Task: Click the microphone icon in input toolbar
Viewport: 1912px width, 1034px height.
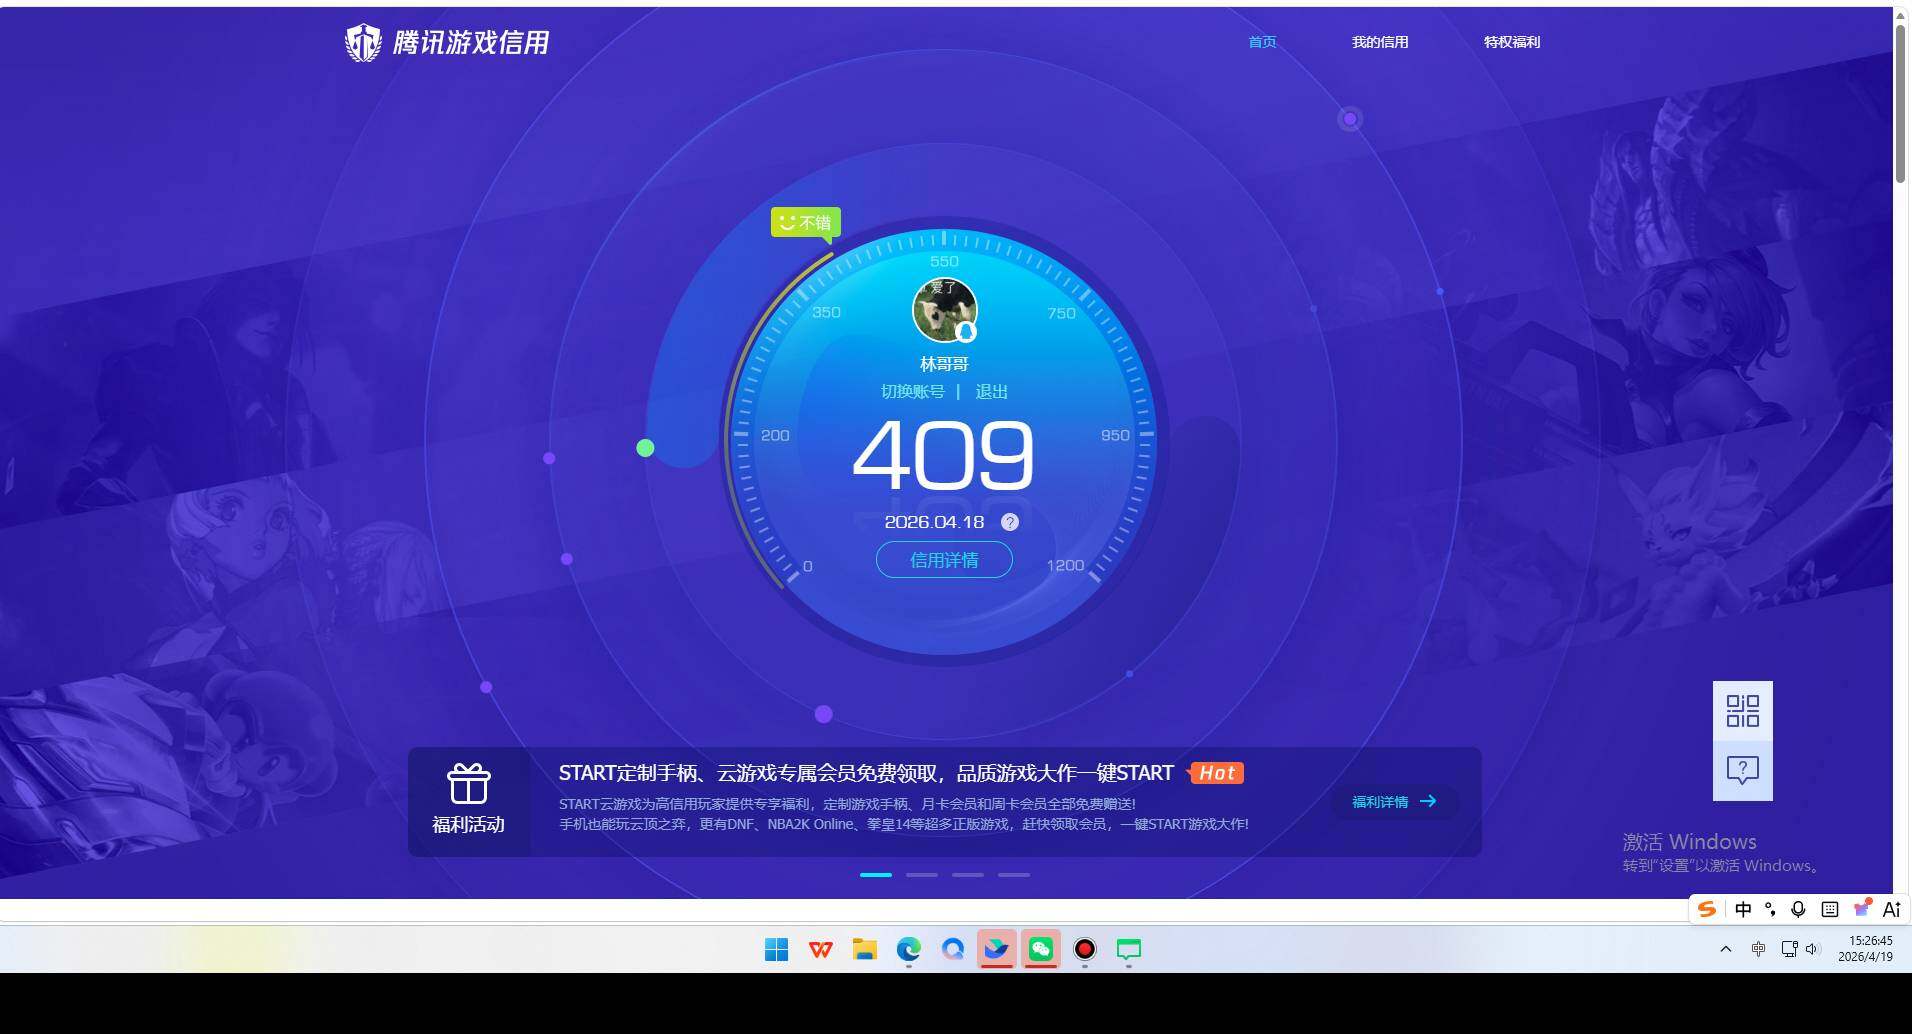Action: pos(1798,909)
